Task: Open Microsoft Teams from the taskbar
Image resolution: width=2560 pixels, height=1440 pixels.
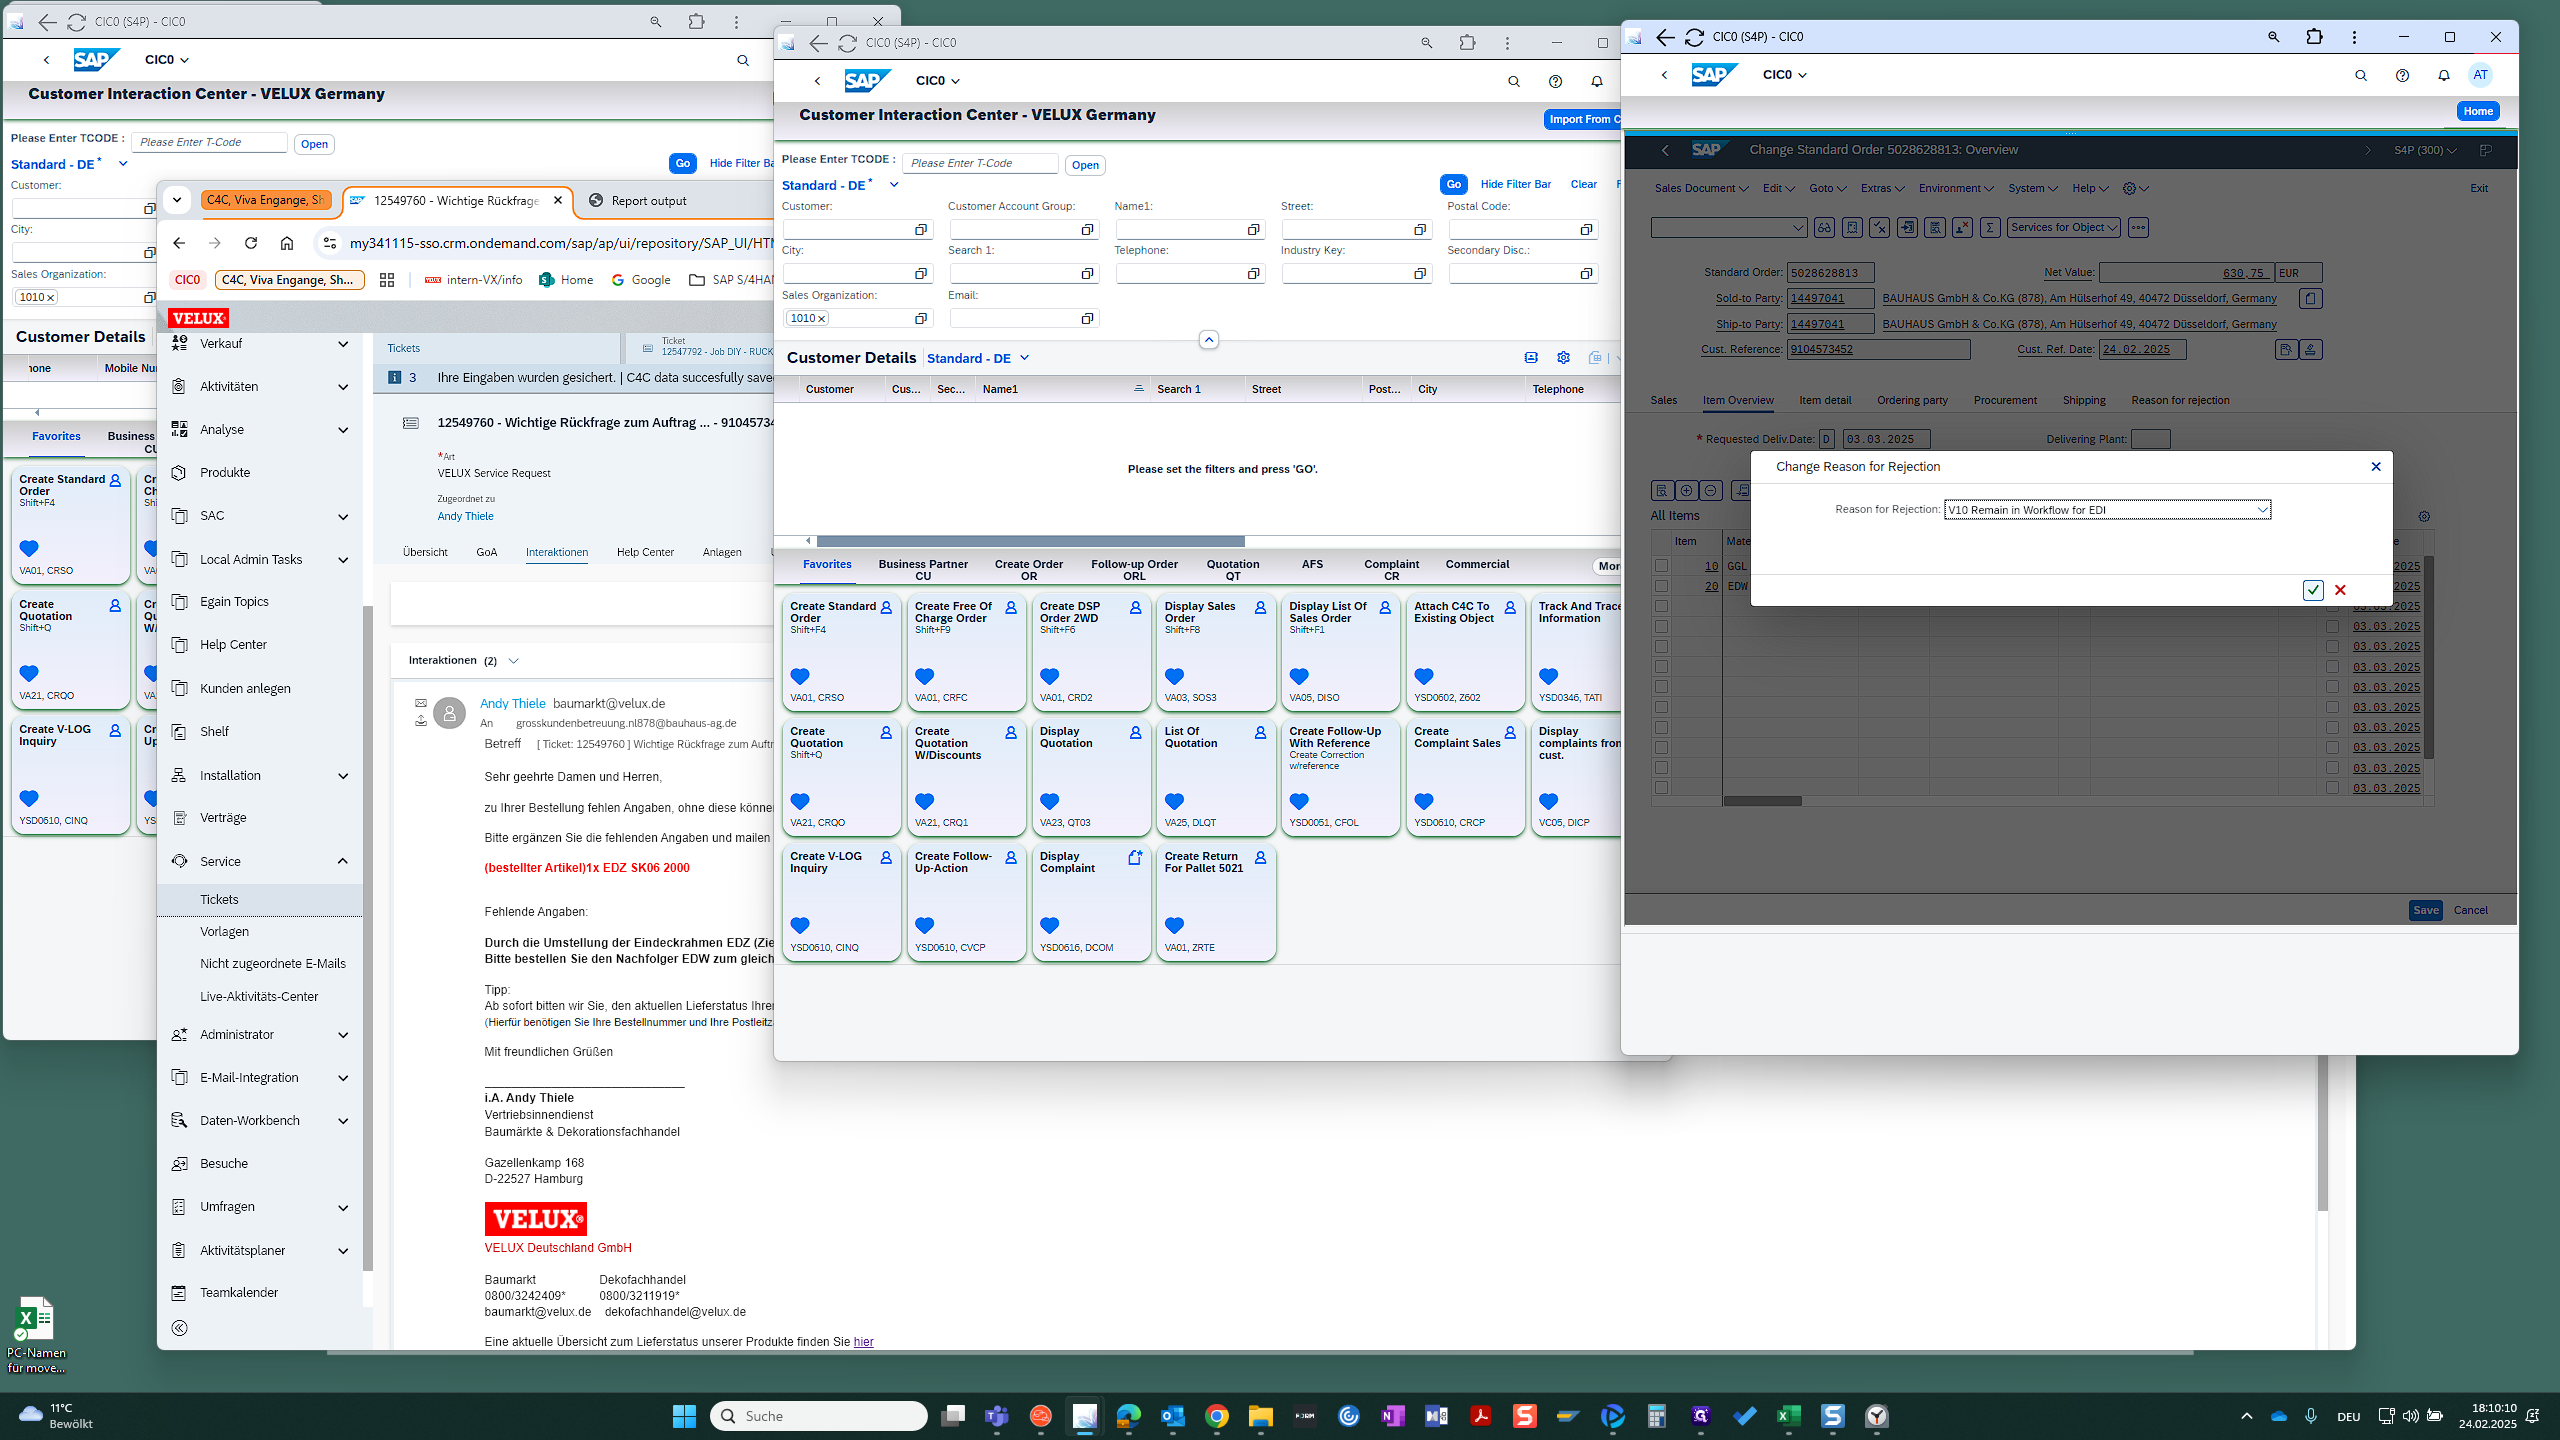Action: (996, 1416)
